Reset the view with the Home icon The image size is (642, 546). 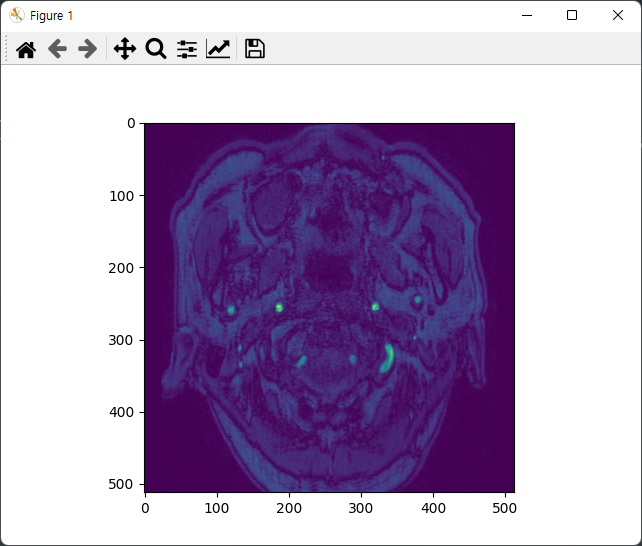[26, 50]
